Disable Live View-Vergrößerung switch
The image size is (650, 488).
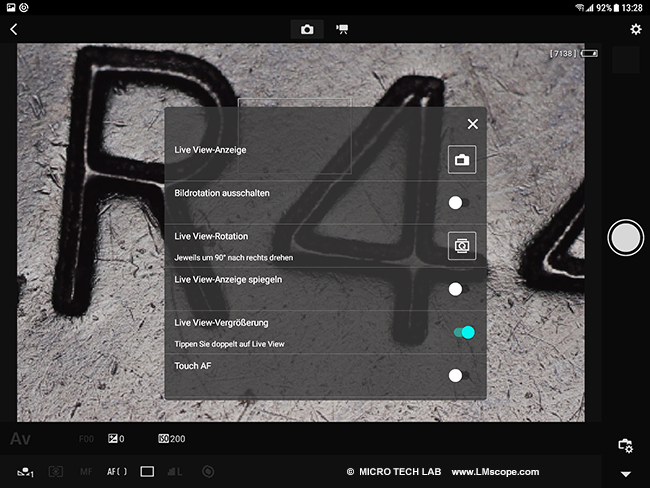click(x=464, y=332)
